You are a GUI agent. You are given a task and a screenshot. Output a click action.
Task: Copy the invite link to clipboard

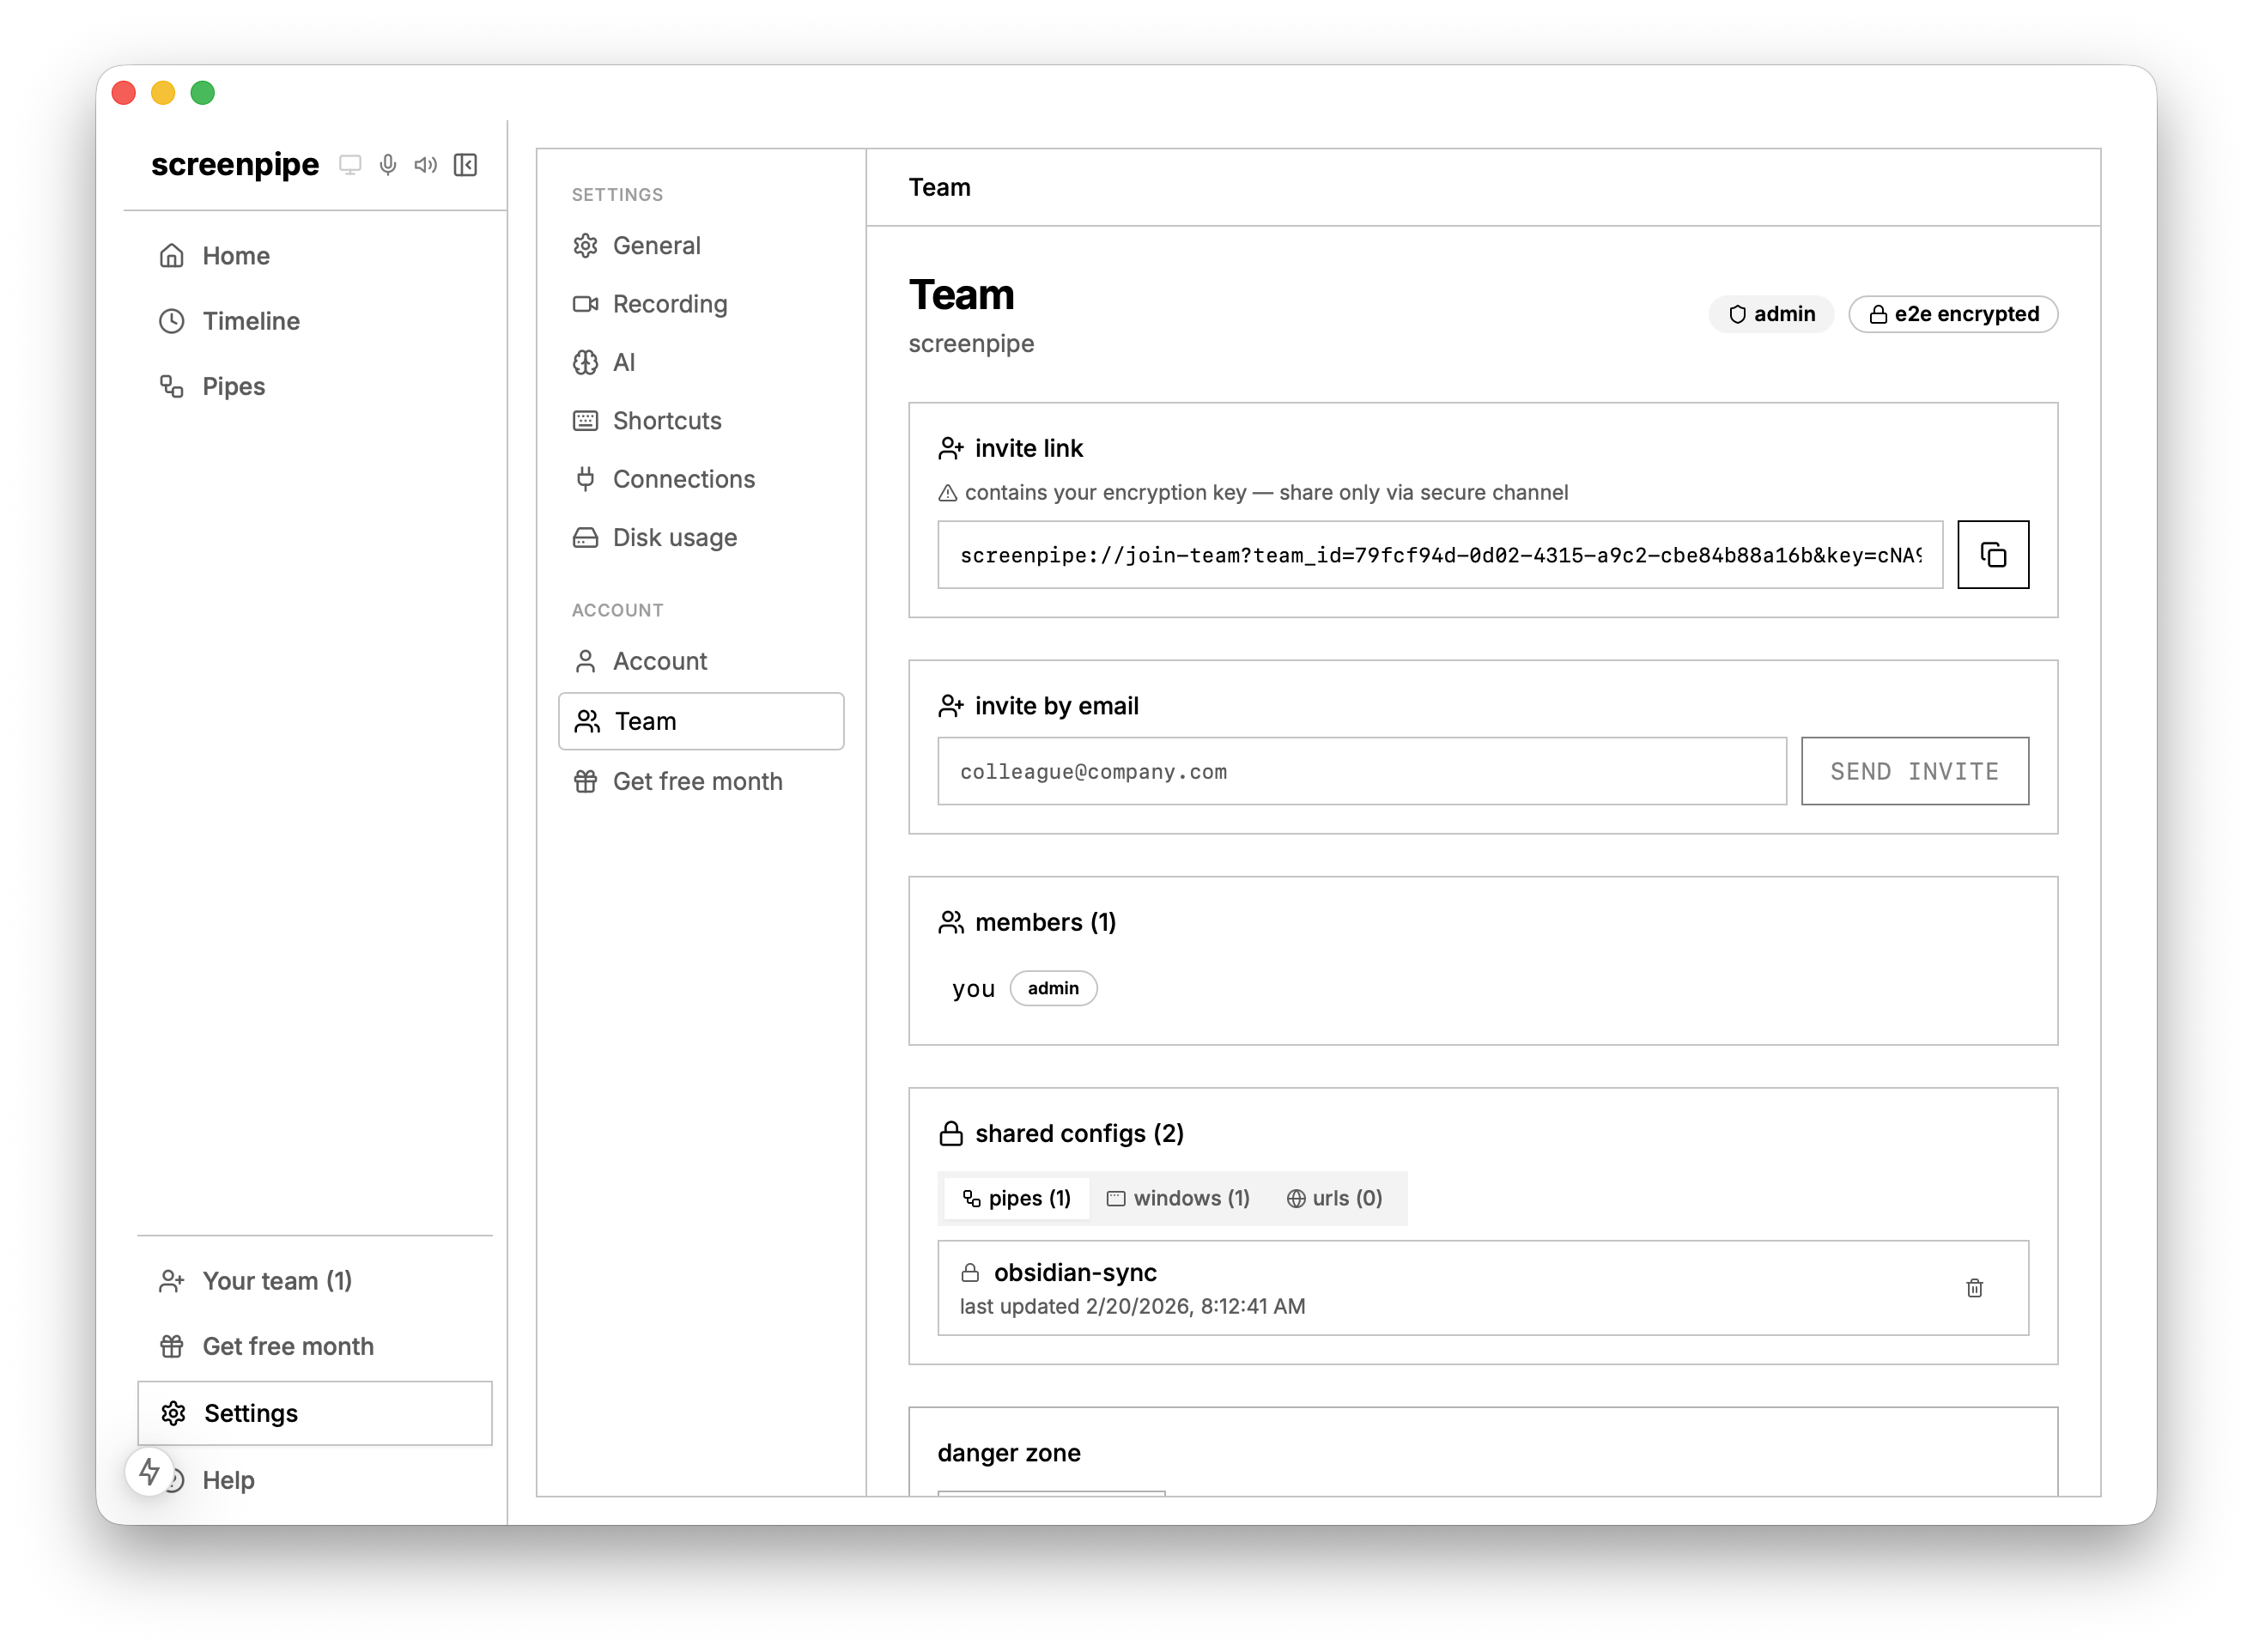pyautogui.click(x=1992, y=555)
